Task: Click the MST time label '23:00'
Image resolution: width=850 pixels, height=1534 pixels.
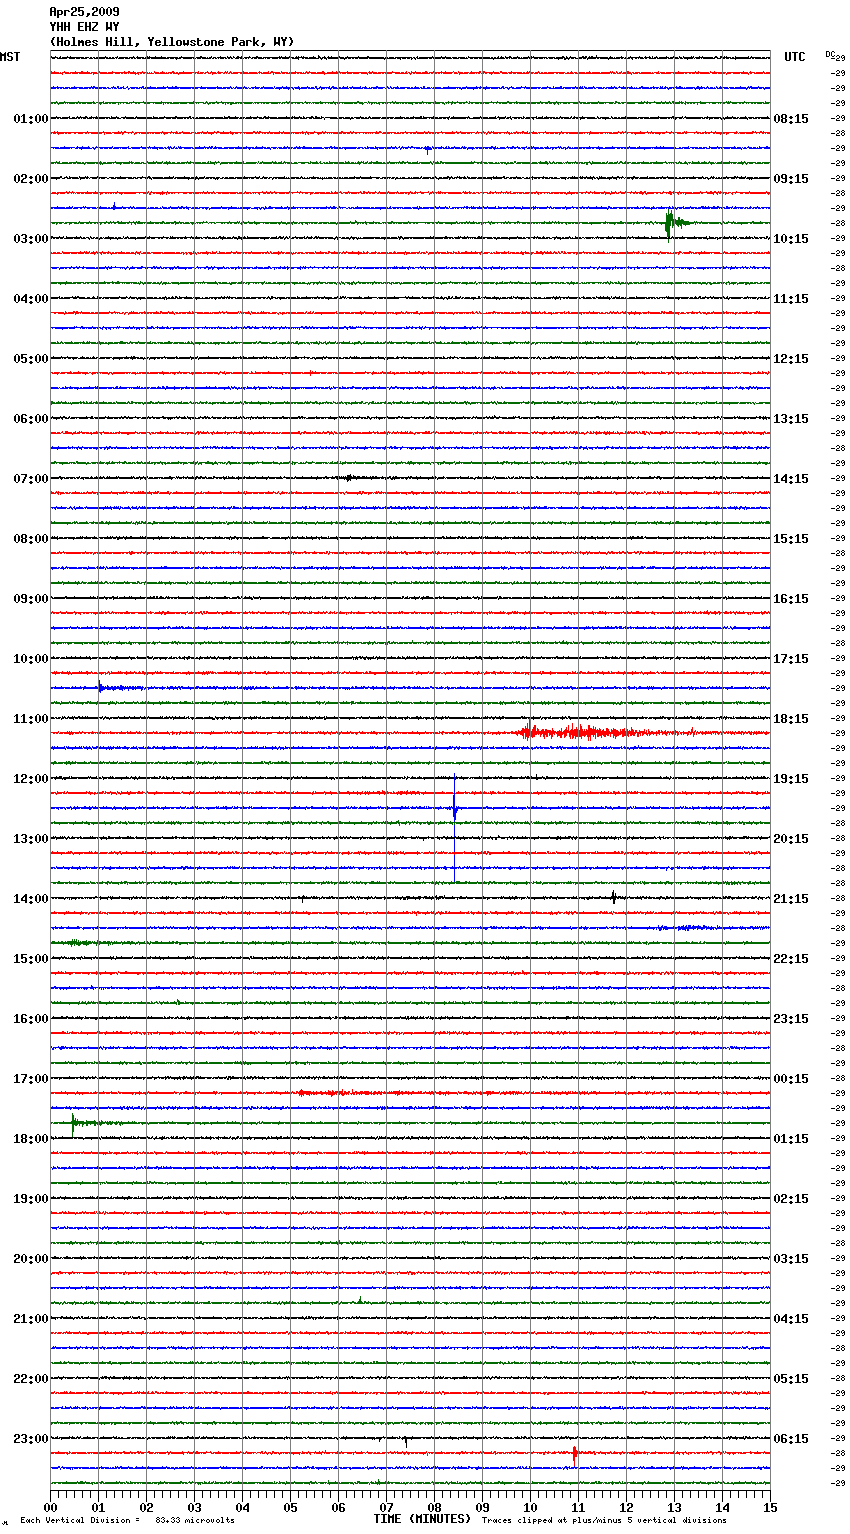Action: click(31, 1439)
